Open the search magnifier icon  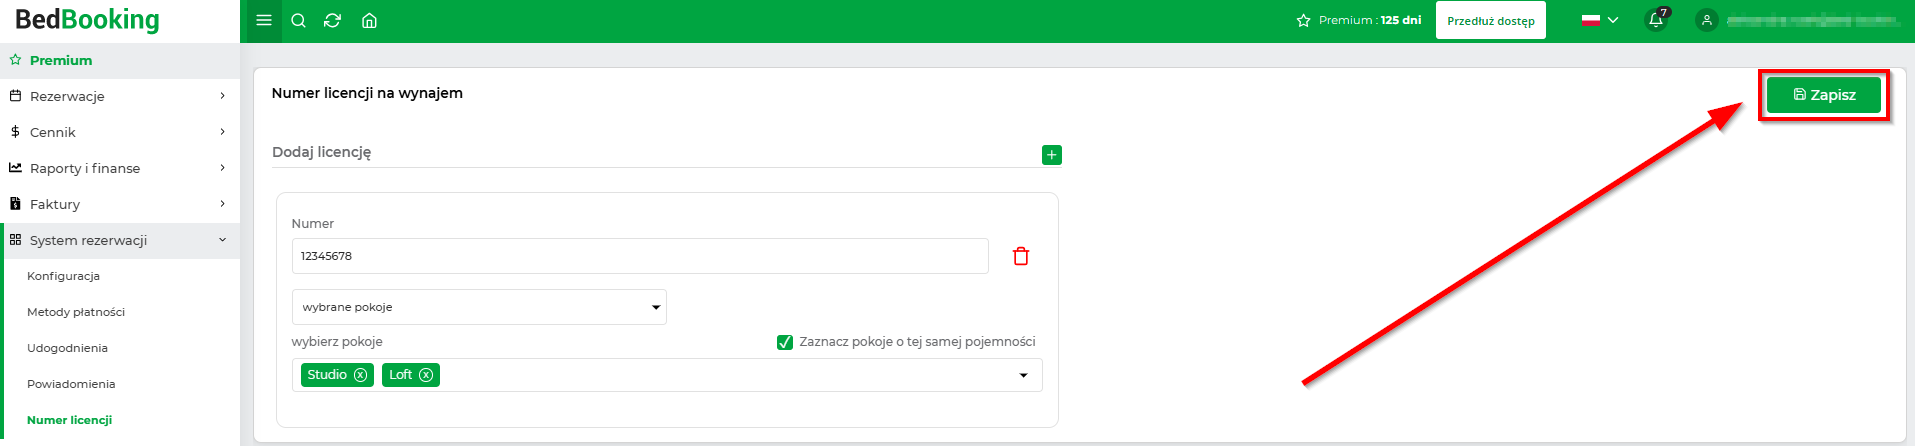pos(298,20)
